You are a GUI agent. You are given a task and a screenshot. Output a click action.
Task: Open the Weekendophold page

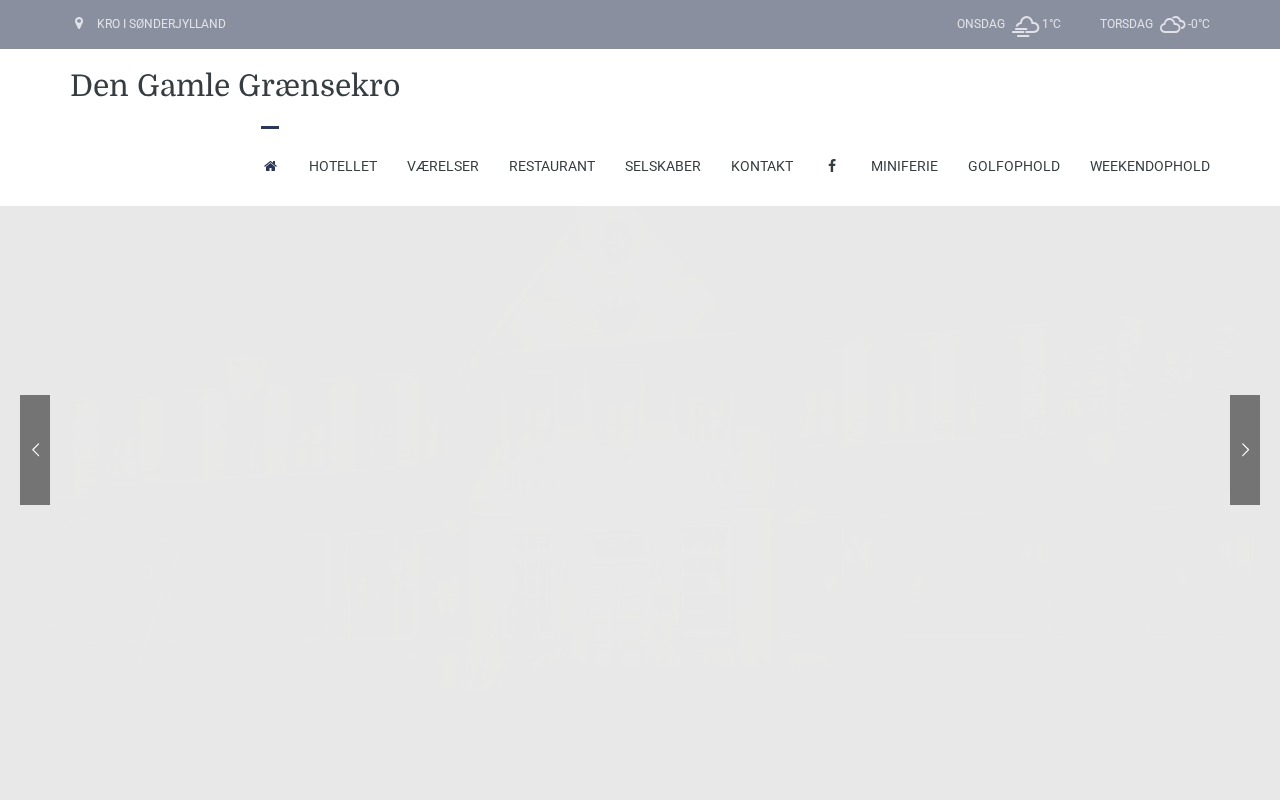click(x=1150, y=166)
